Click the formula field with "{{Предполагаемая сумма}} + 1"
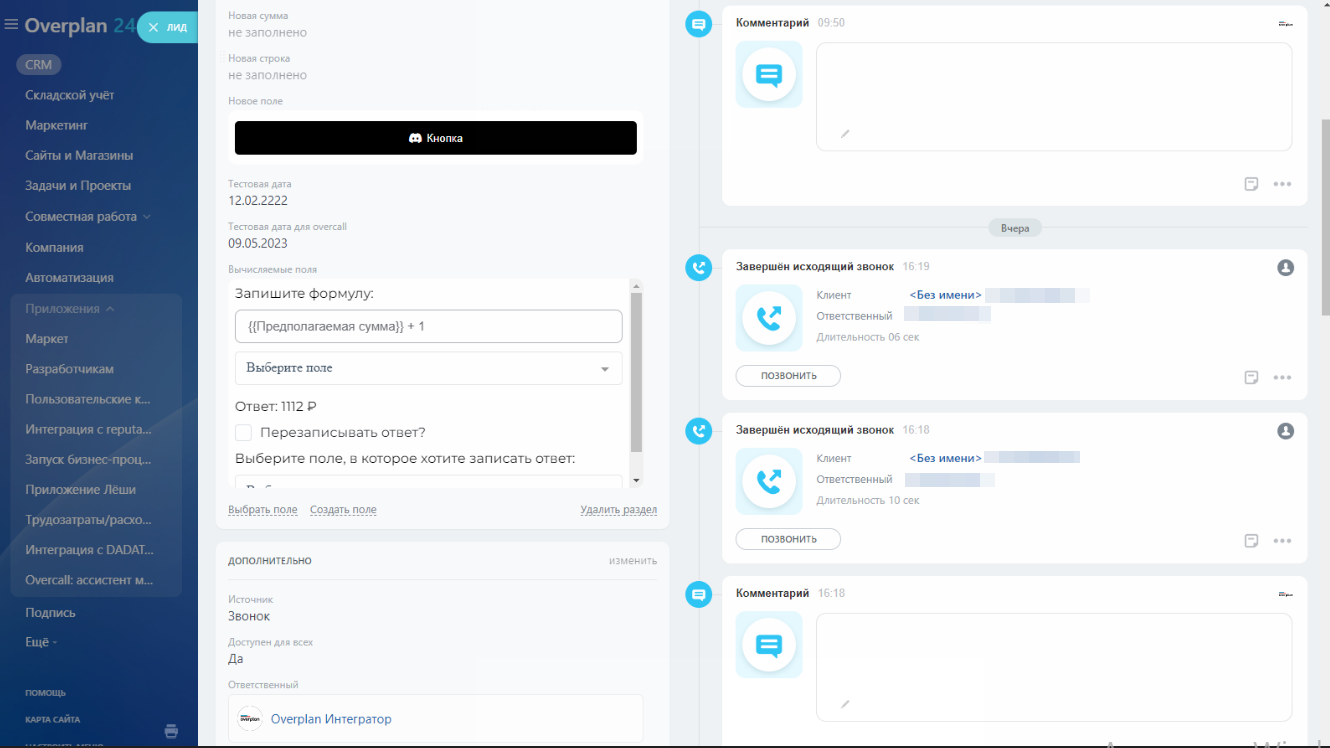The height and width of the screenshot is (748, 1330). click(428, 327)
